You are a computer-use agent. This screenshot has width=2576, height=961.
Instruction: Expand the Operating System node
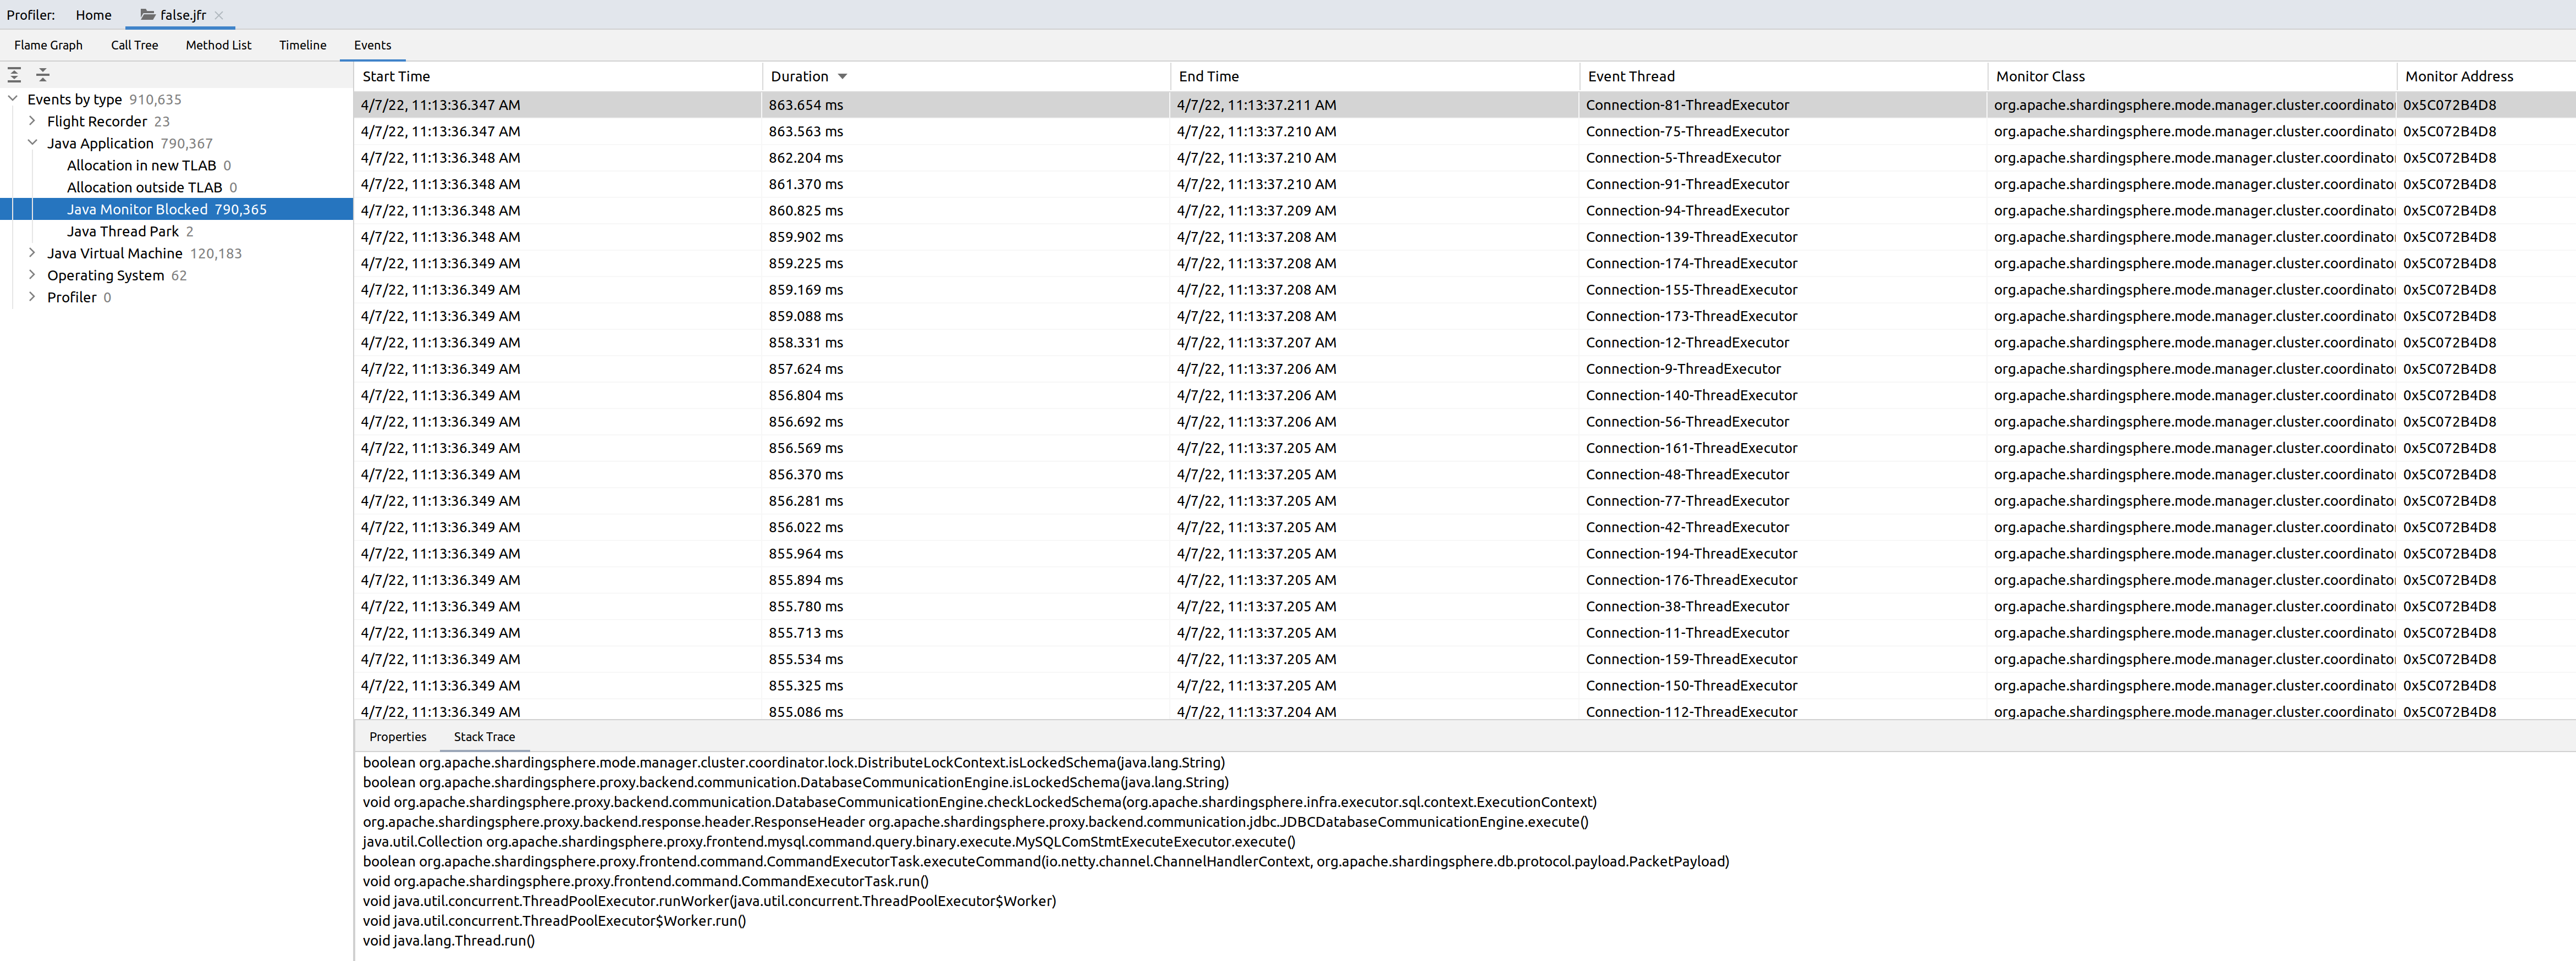coord(33,275)
